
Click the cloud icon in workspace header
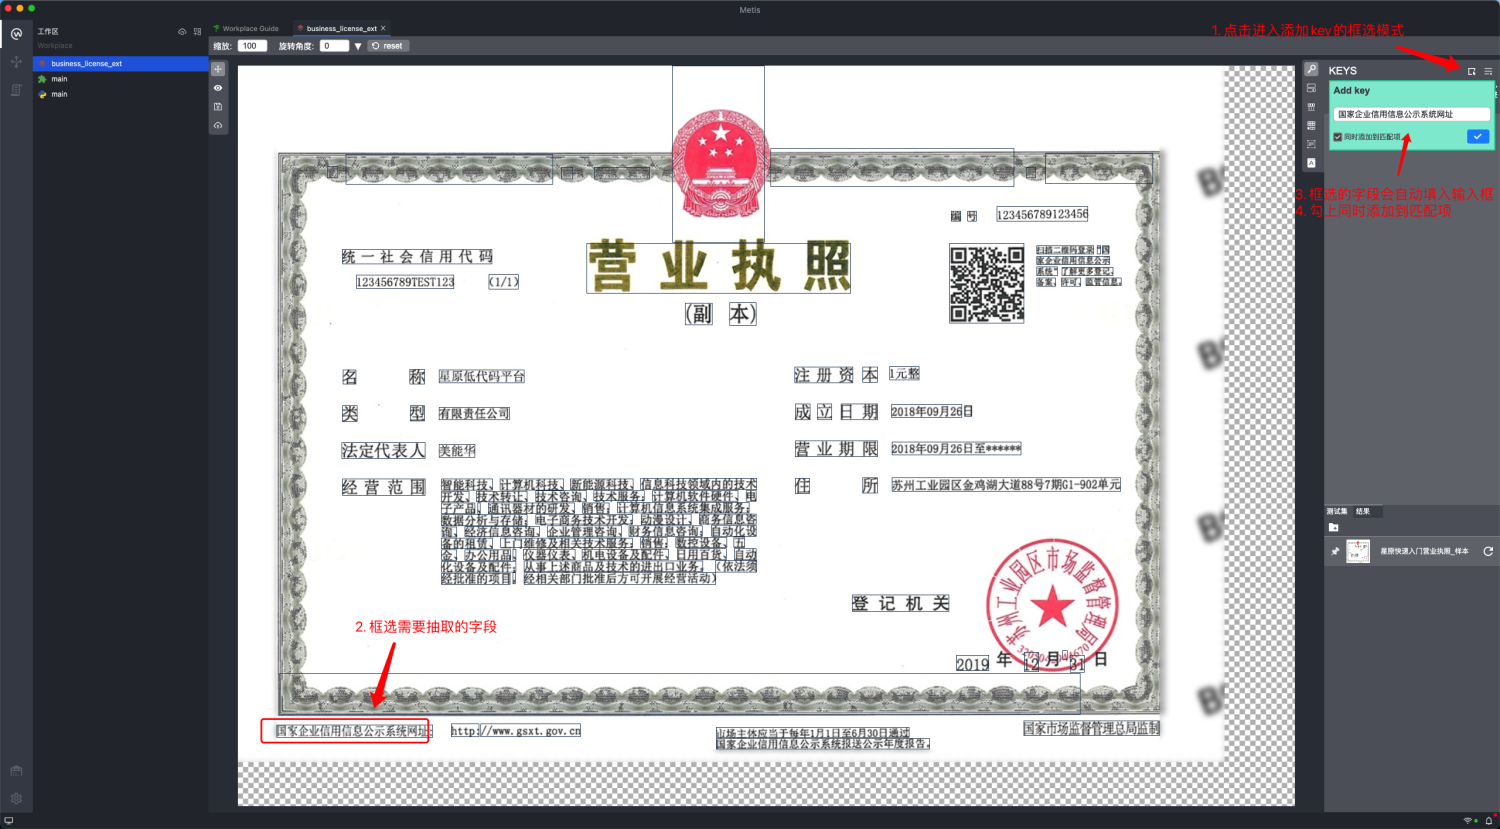point(182,32)
